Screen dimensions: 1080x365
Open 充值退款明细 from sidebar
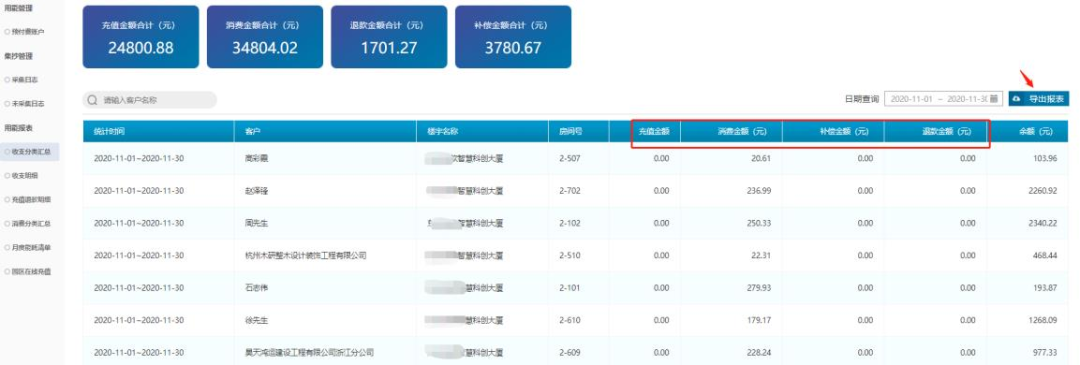pyautogui.click(x=30, y=200)
